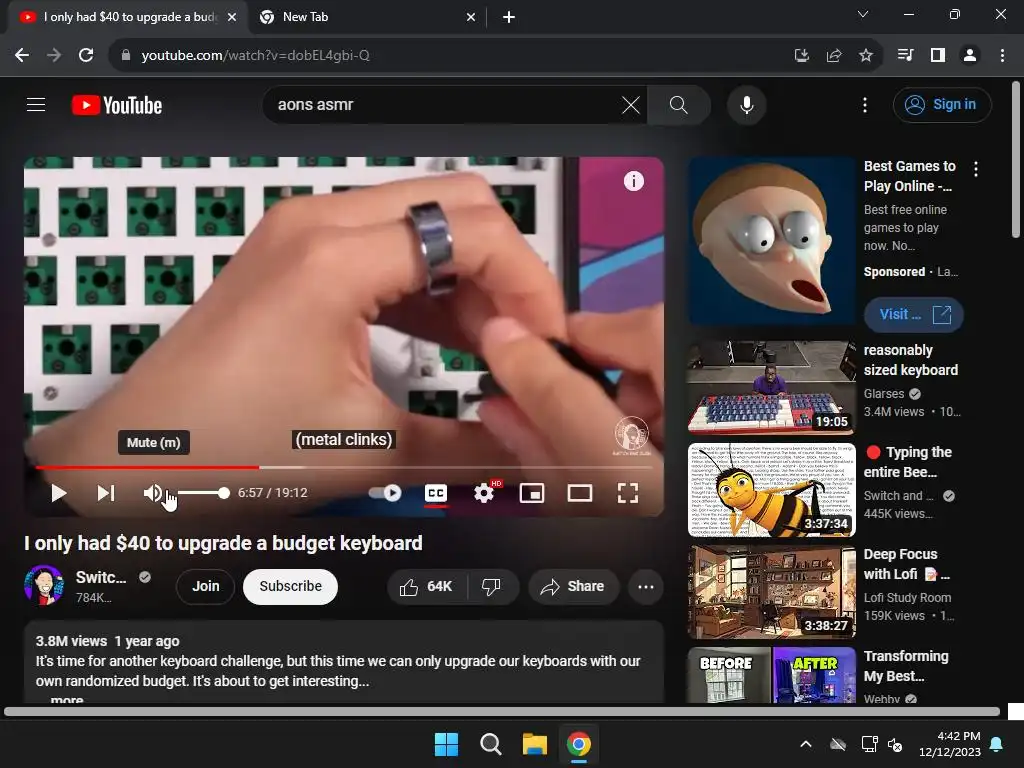Open Windows taskbar search
The height and width of the screenshot is (768, 1024).
pyautogui.click(x=490, y=744)
